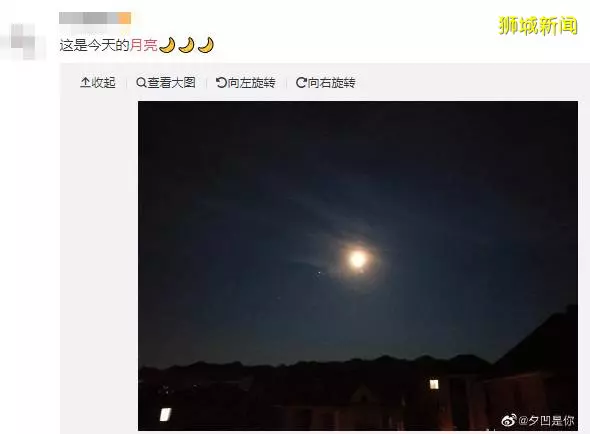The image size is (590, 434).
Task: Click the @夕凹是你 watermark text
Action: click(x=546, y=420)
